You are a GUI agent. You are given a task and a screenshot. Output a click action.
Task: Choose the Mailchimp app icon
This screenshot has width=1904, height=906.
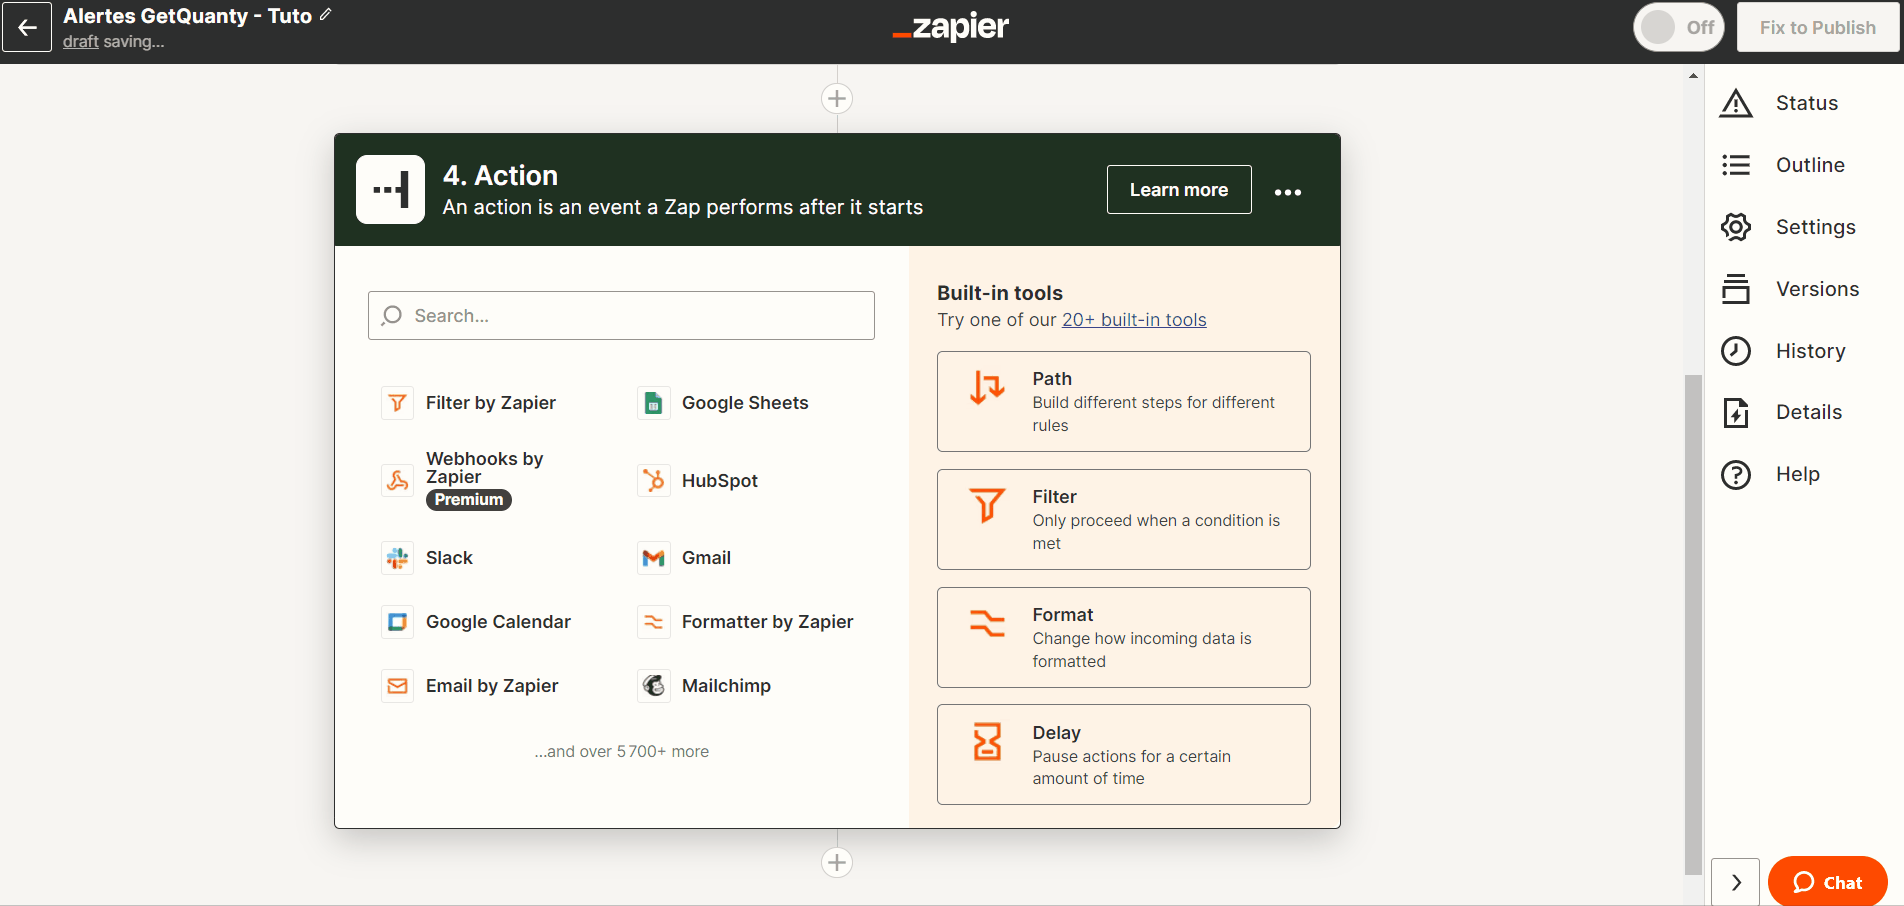(x=653, y=686)
